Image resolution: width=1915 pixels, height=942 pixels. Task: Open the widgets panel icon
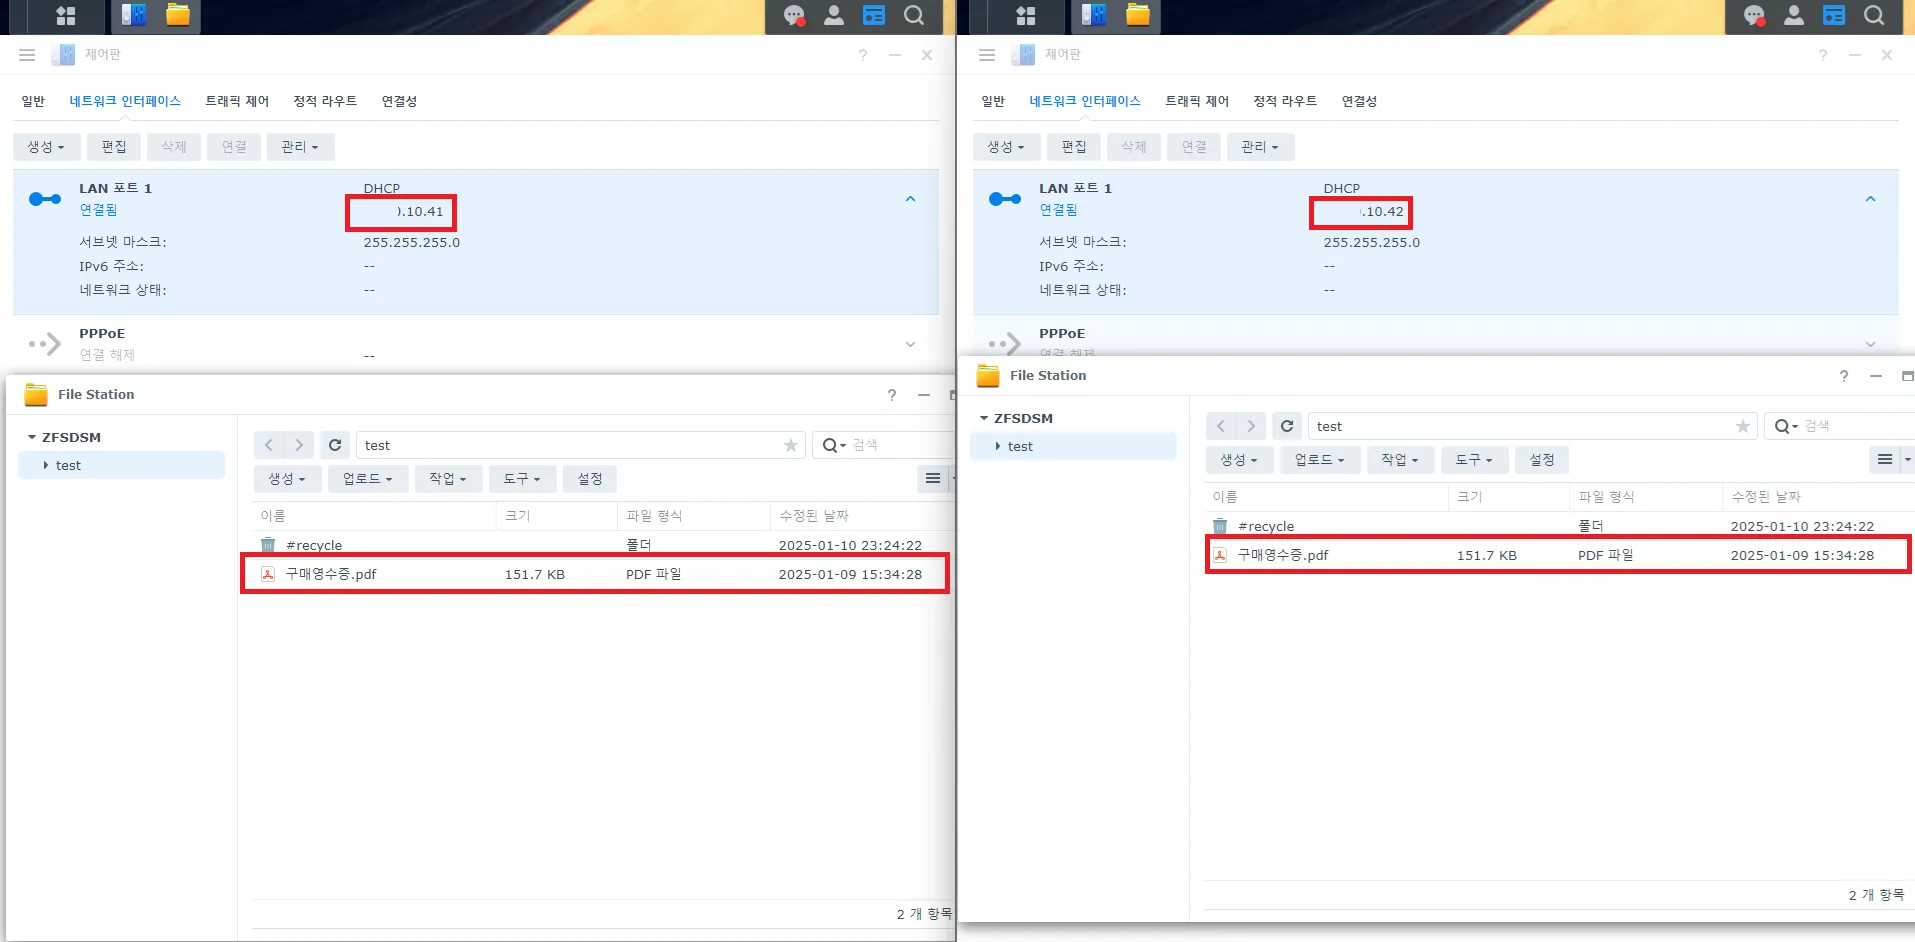tap(874, 16)
